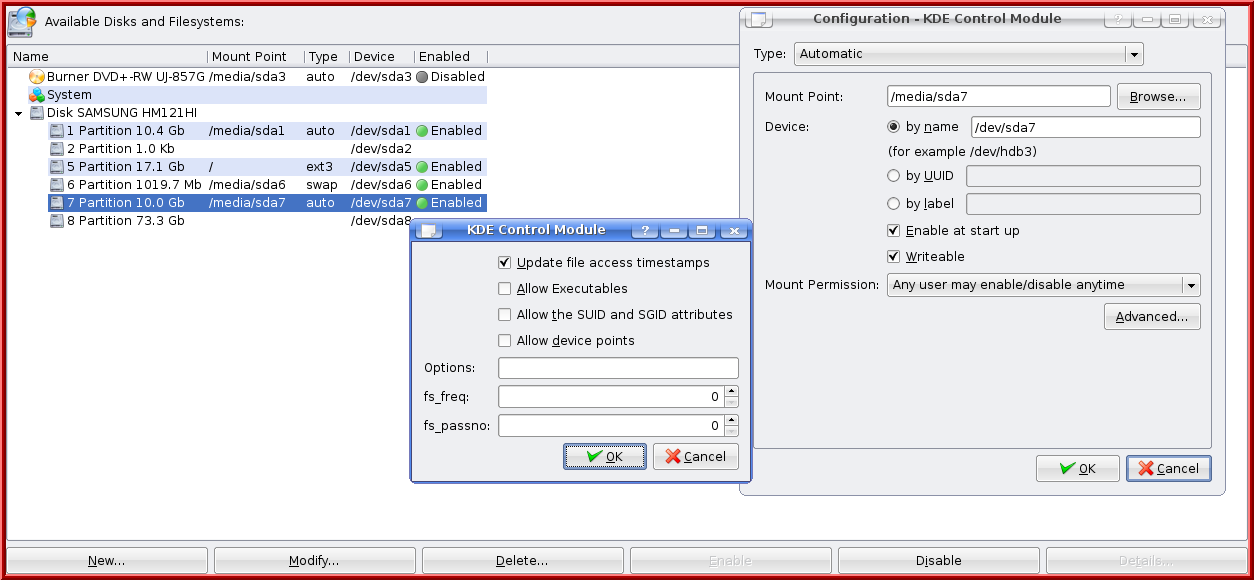This screenshot has height=580, width=1254.
Task: Toggle Update file access timestamps checkbox
Action: [x=505, y=263]
